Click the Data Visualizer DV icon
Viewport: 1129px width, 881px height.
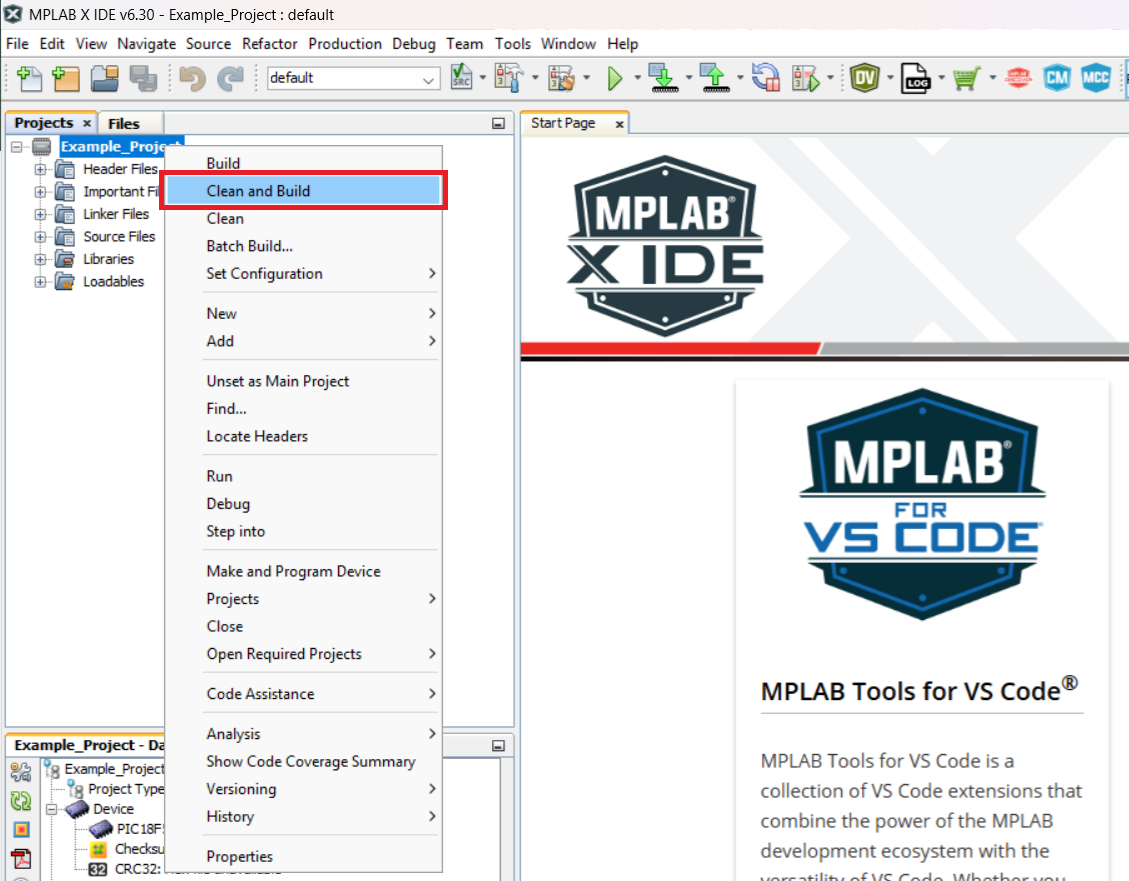[864, 78]
